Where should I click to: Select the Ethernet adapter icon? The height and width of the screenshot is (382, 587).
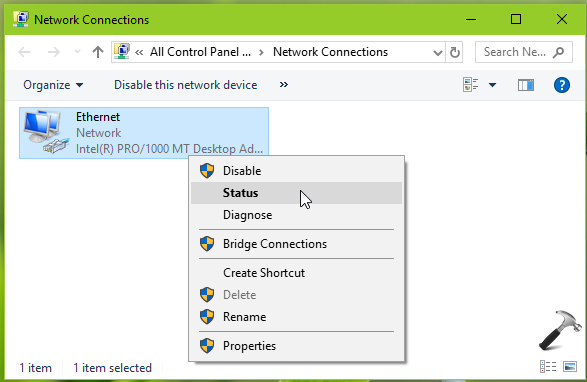(x=46, y=132)
